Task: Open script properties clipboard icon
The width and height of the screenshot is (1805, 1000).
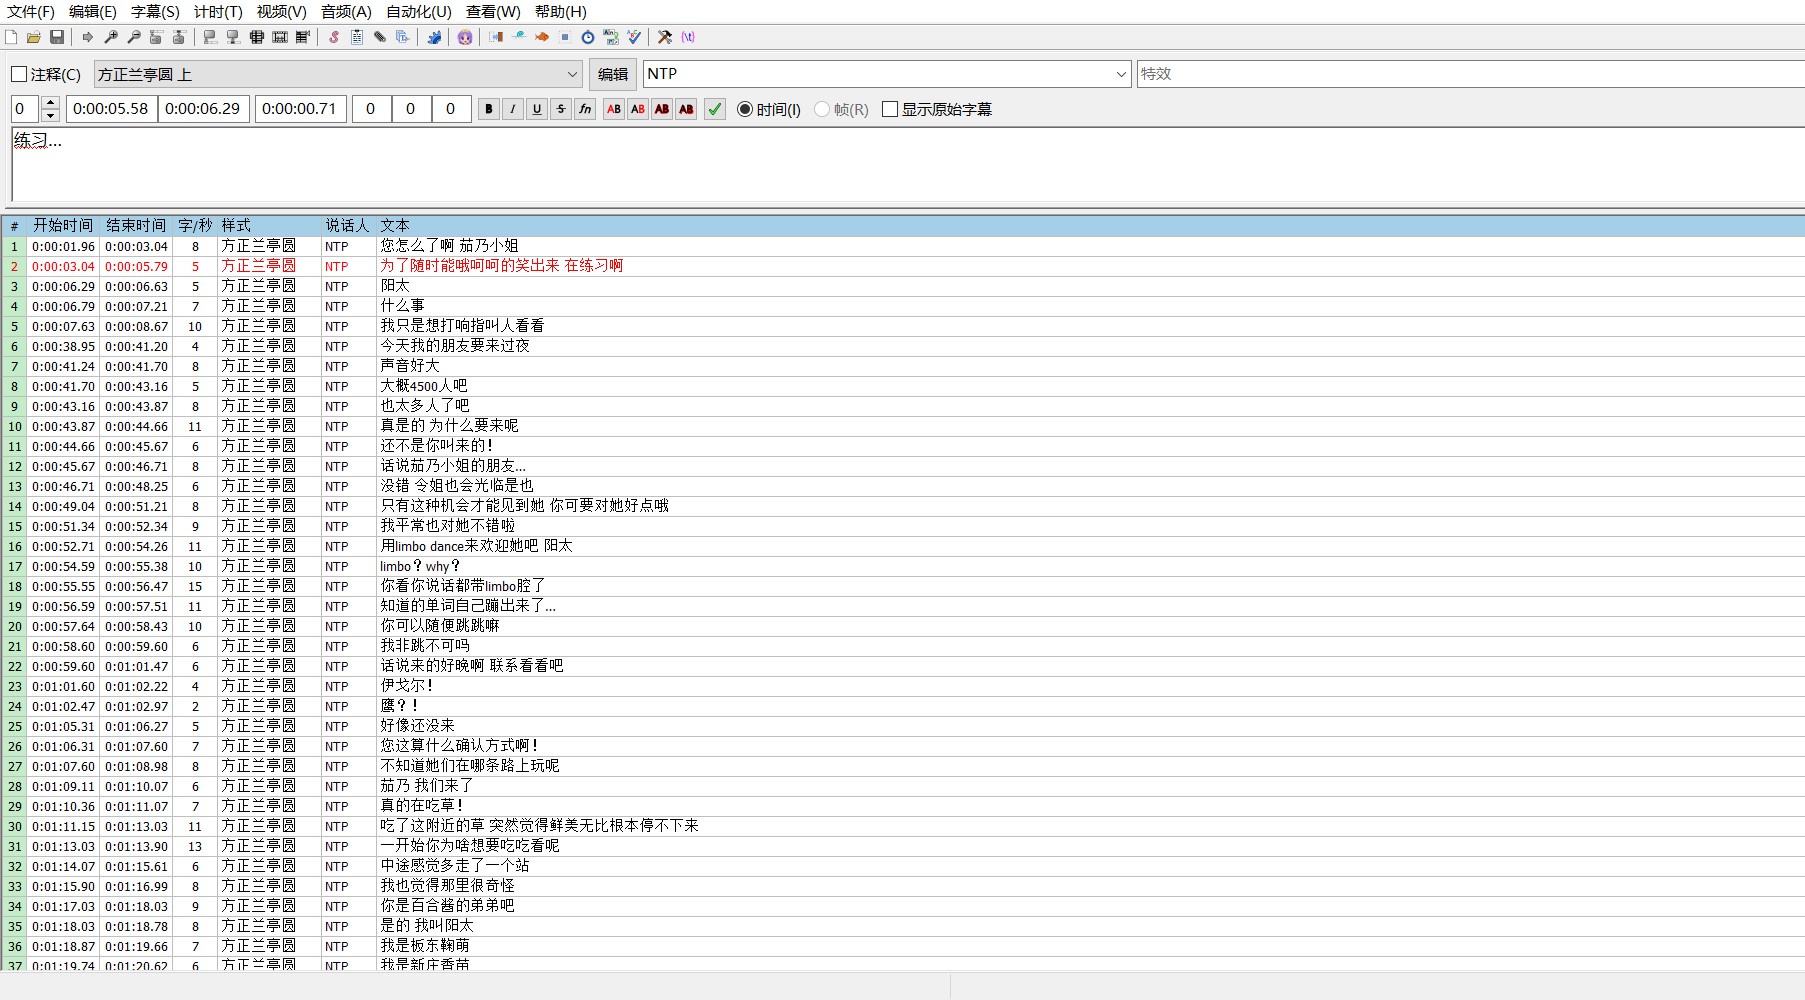Action: click(x=357, y=37)
